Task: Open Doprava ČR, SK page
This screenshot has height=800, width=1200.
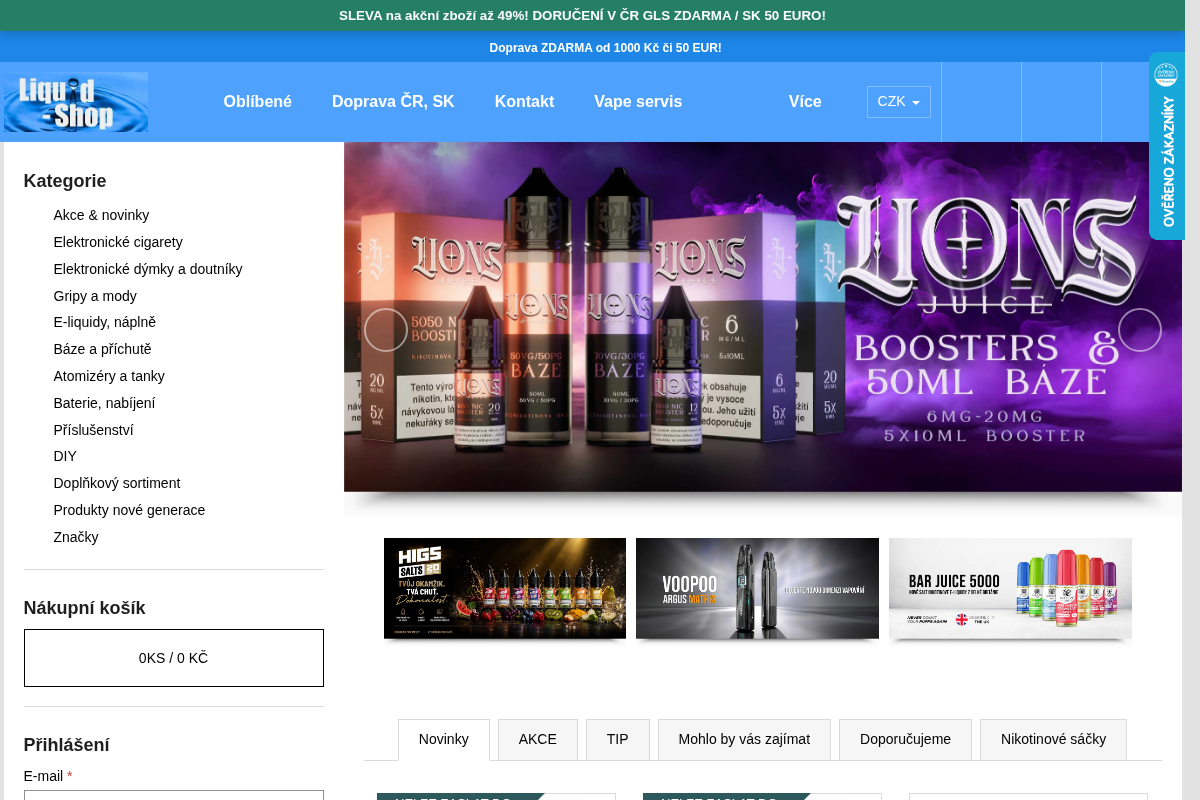Action: click(393, 102)
